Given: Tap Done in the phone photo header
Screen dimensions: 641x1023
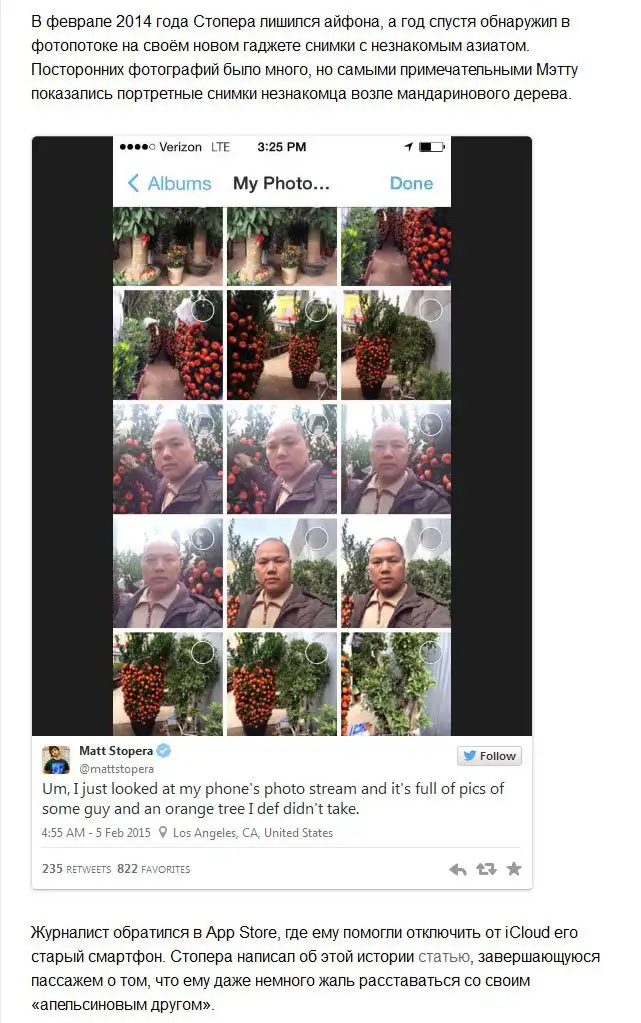Looking at the screenshot, I should 411,183.
